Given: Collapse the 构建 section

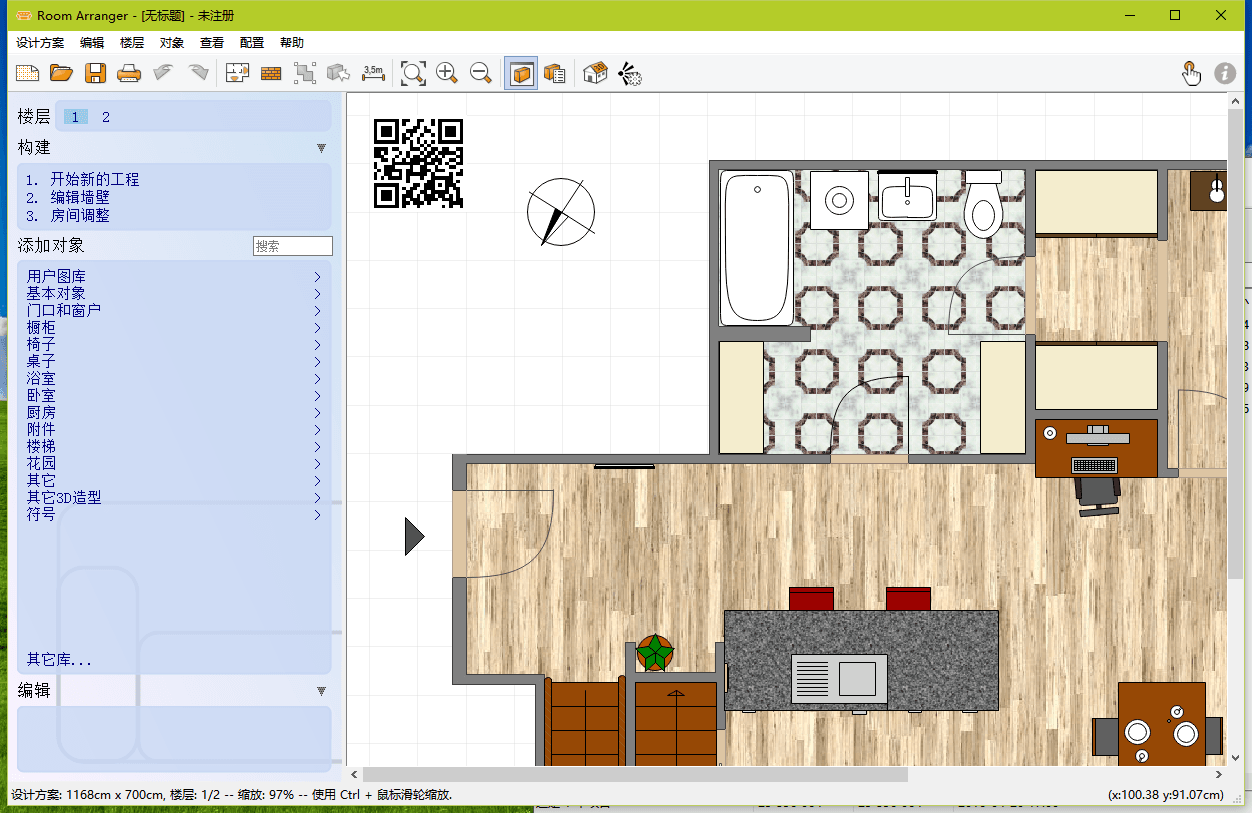Looking at the screenshot, I should click(x=321, y=148).
